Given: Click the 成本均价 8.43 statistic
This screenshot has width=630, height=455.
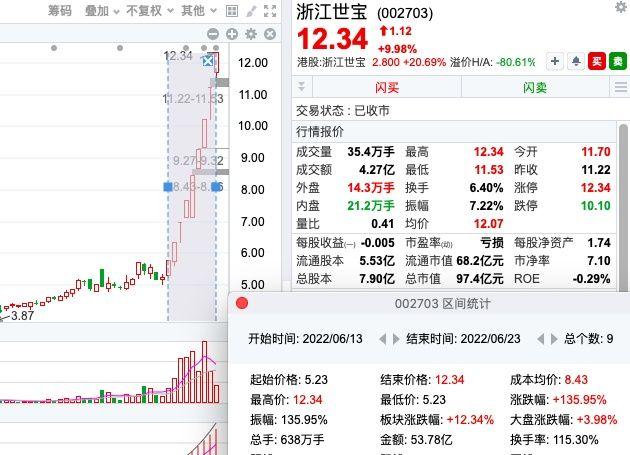Looking at the screenshot, I should coord(549,379).
